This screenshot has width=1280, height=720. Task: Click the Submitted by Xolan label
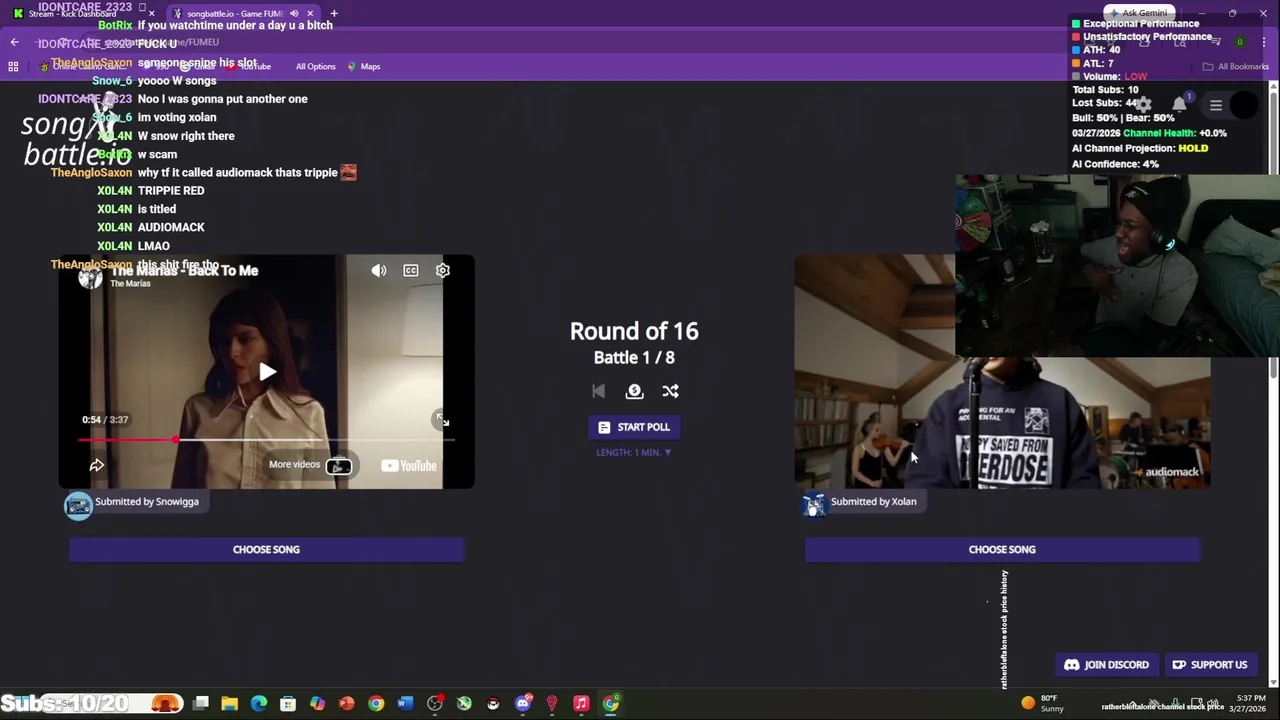tap(873, 501)
